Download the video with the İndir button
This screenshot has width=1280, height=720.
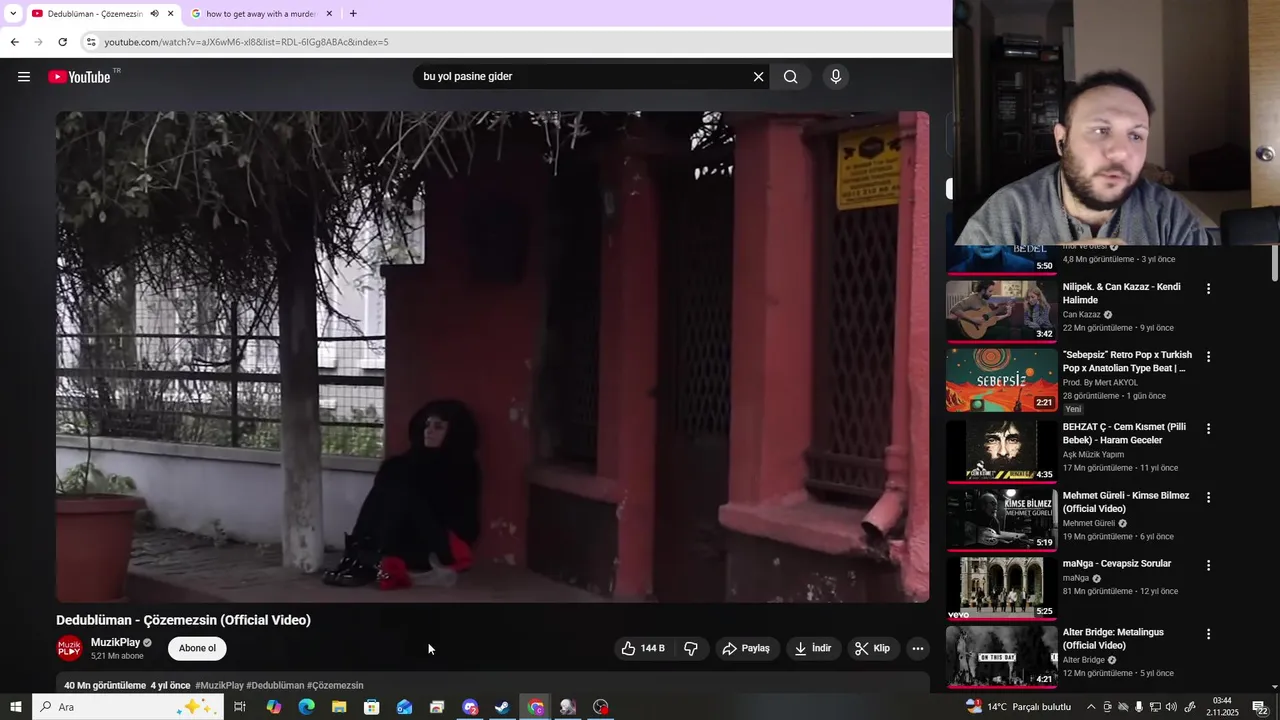tap(813, 648)
